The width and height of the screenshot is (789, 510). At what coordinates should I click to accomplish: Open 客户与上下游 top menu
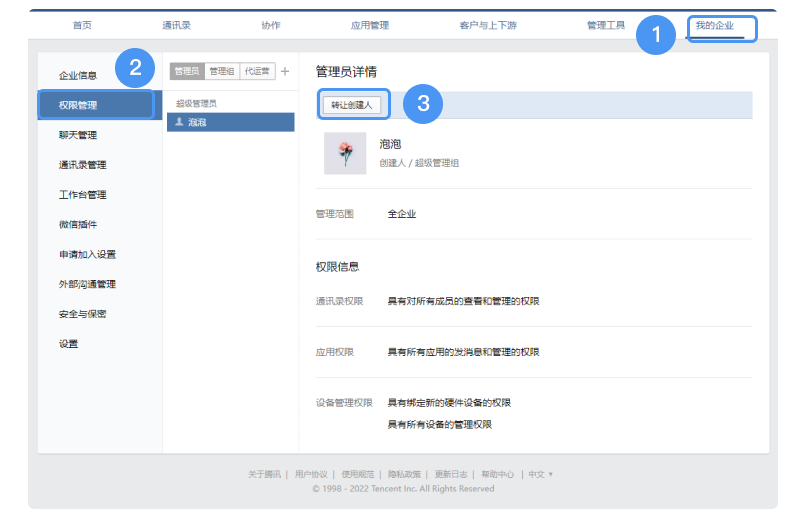484,26
